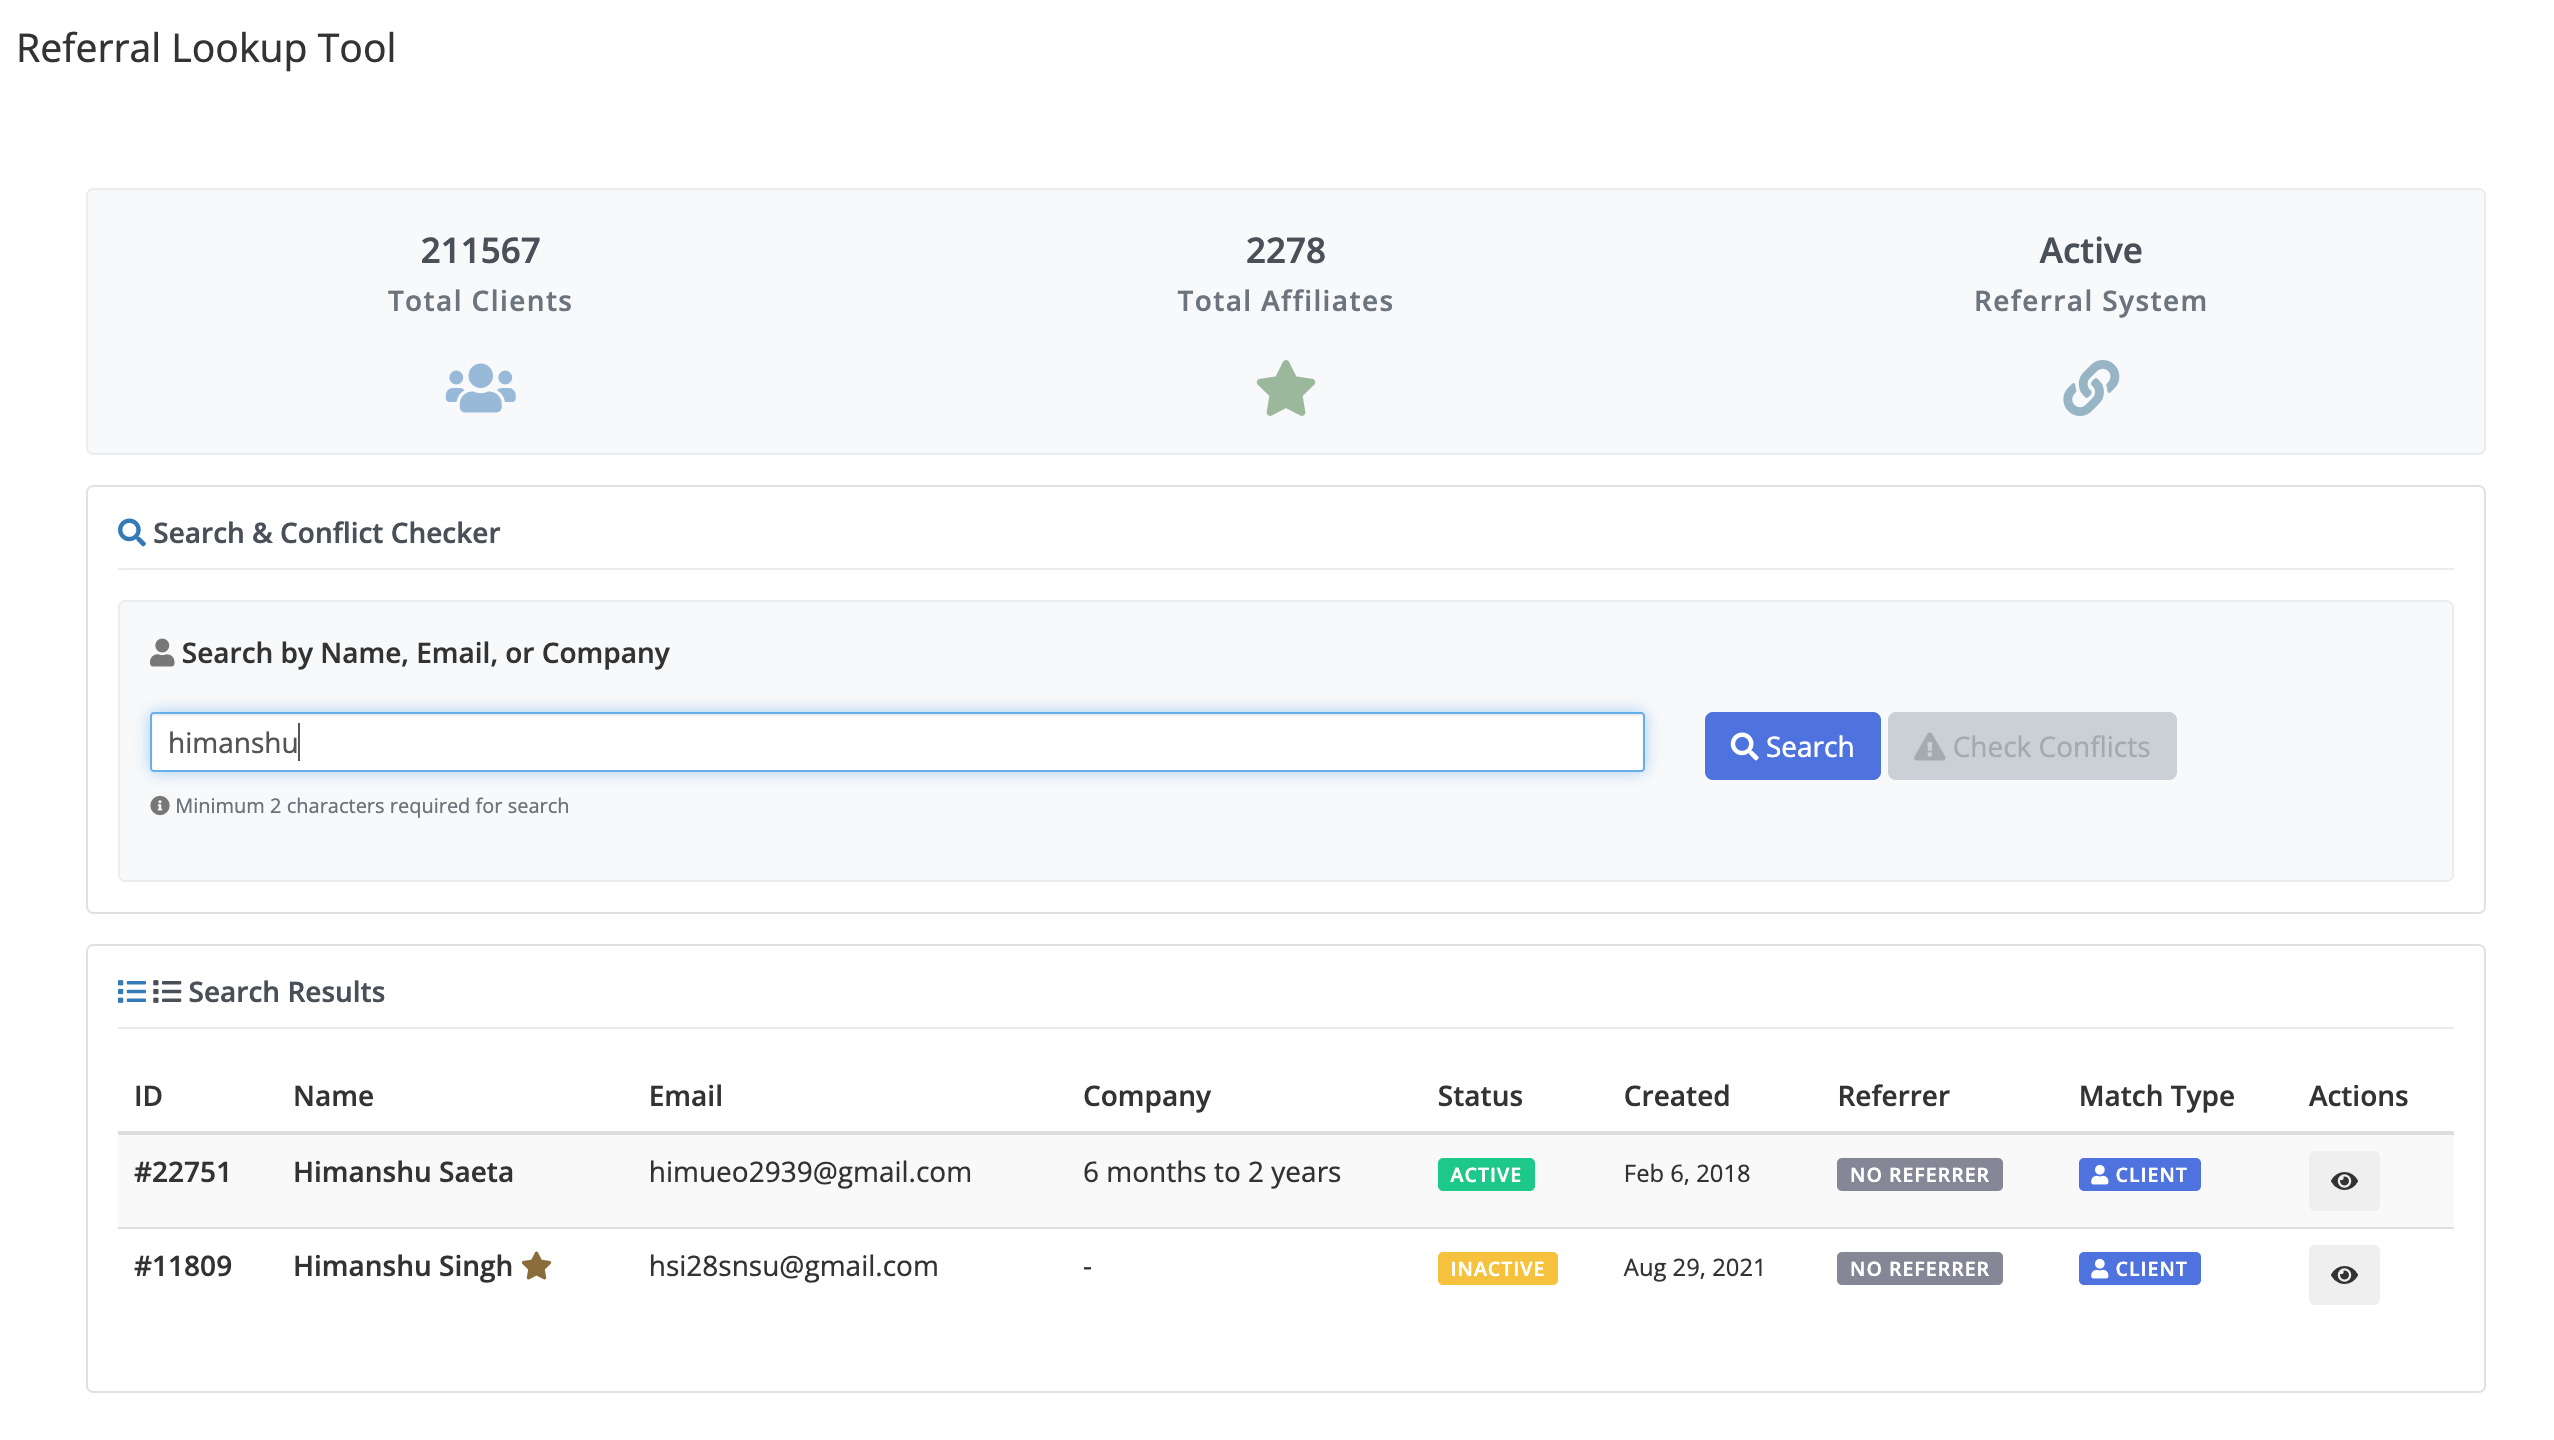View details for Himanshu Saeta with eye icon
2554x1440 pixels.
pyautogui.click(x=2343, y=1181)
